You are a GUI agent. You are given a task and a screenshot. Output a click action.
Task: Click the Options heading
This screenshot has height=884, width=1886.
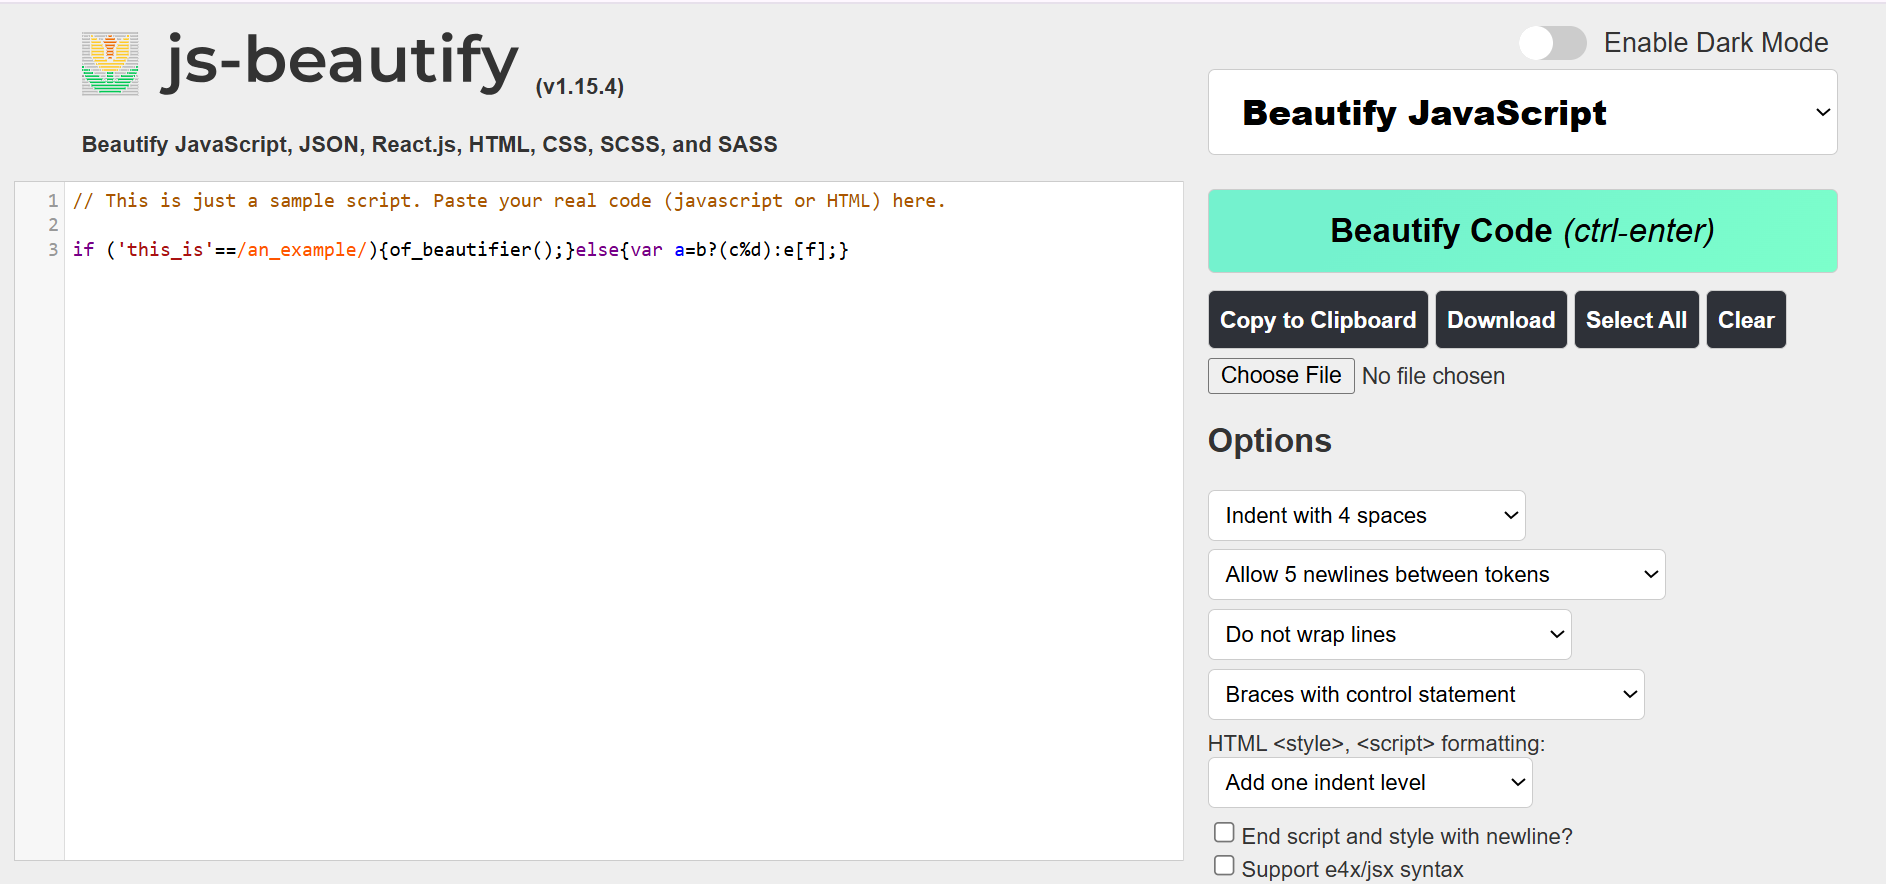click(1270, 441)
